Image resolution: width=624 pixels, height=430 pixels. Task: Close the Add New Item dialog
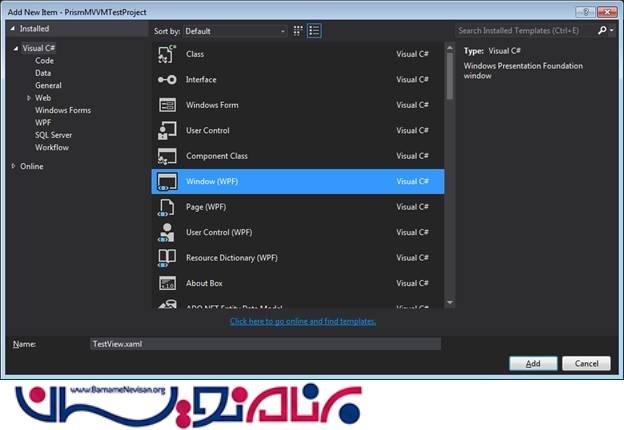point(607,12)
